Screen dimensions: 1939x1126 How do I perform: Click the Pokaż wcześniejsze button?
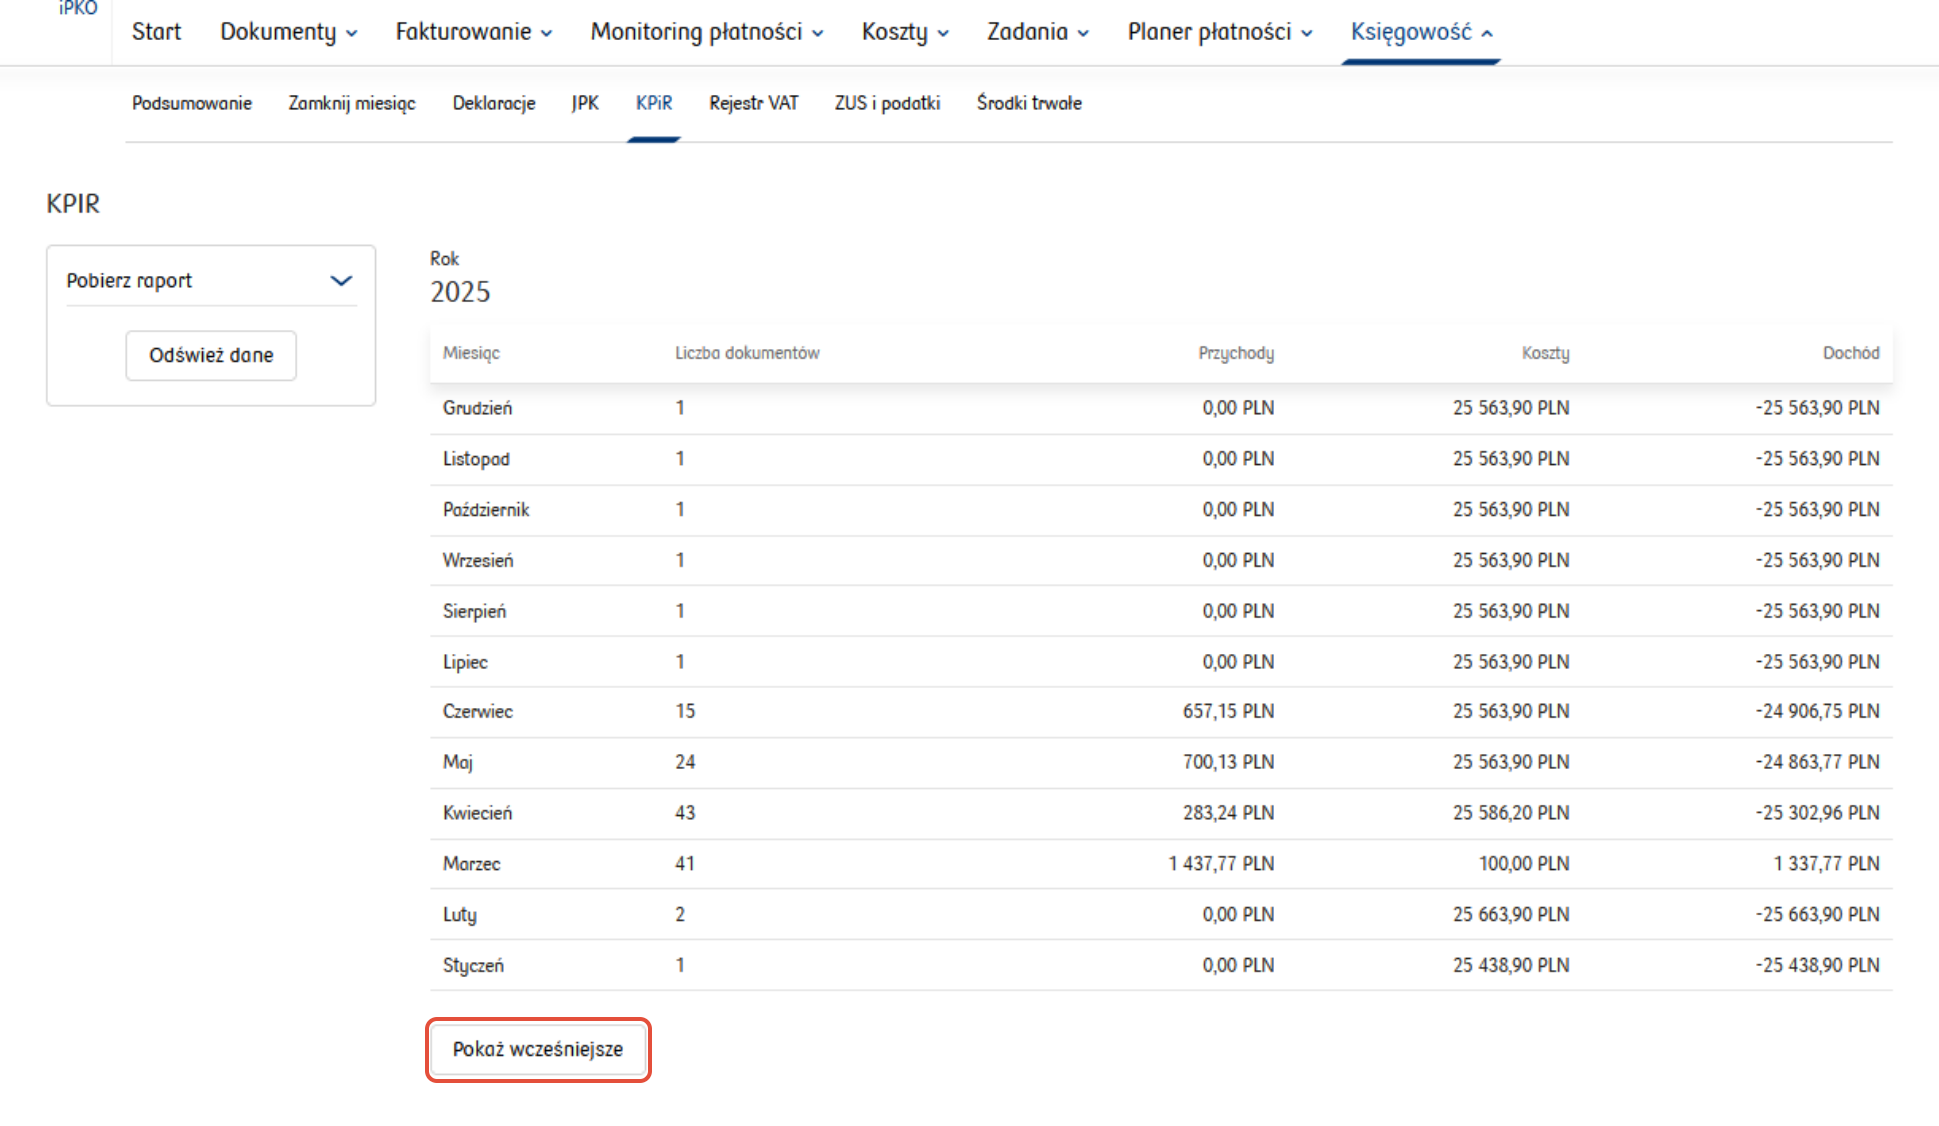point(538,1049)
